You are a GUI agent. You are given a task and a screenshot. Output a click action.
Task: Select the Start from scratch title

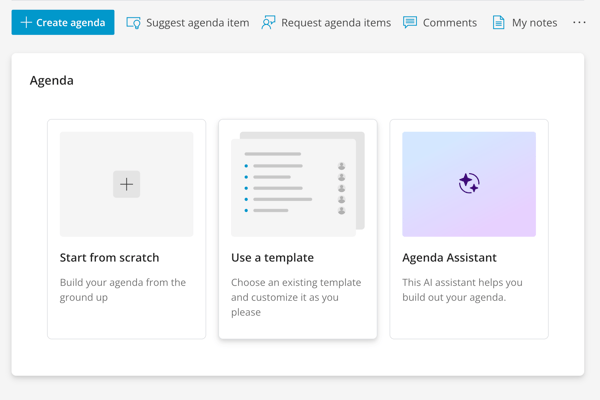click(x=109, y=258)
